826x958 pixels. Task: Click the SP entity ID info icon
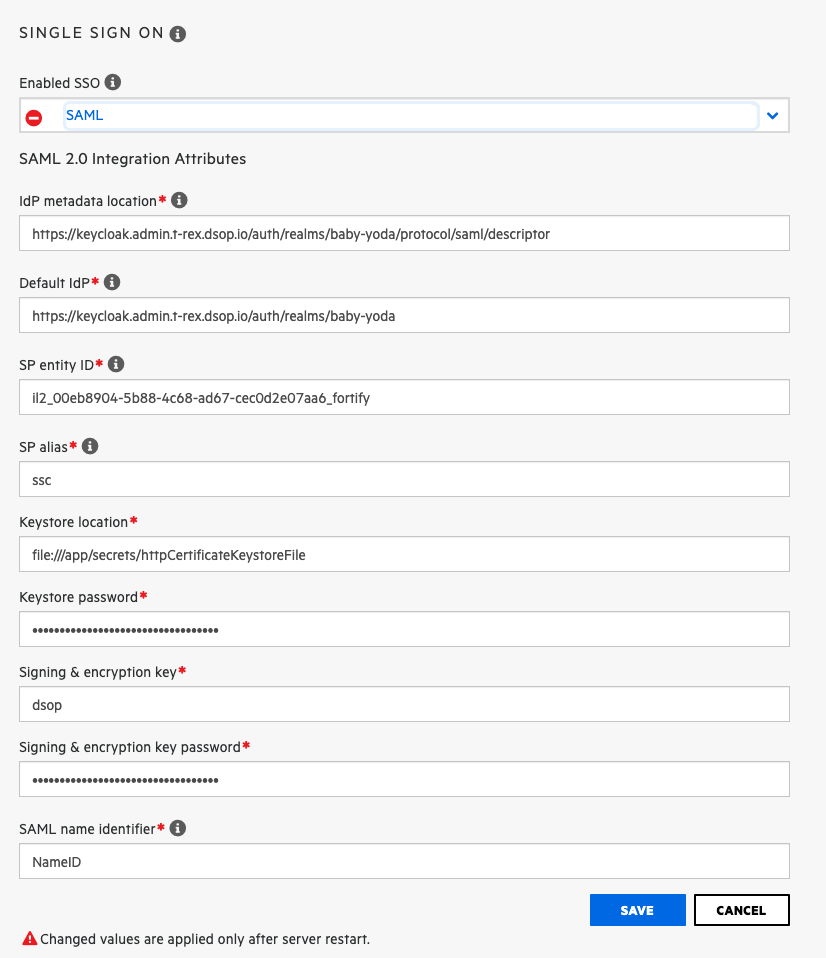click(116, 364)
